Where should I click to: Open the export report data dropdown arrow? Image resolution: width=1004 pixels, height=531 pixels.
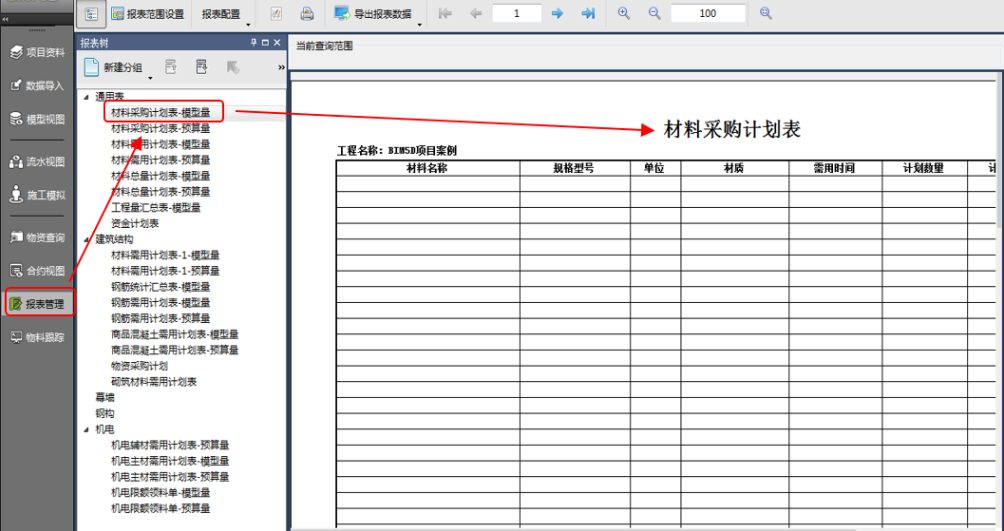(x=420, y=24)
